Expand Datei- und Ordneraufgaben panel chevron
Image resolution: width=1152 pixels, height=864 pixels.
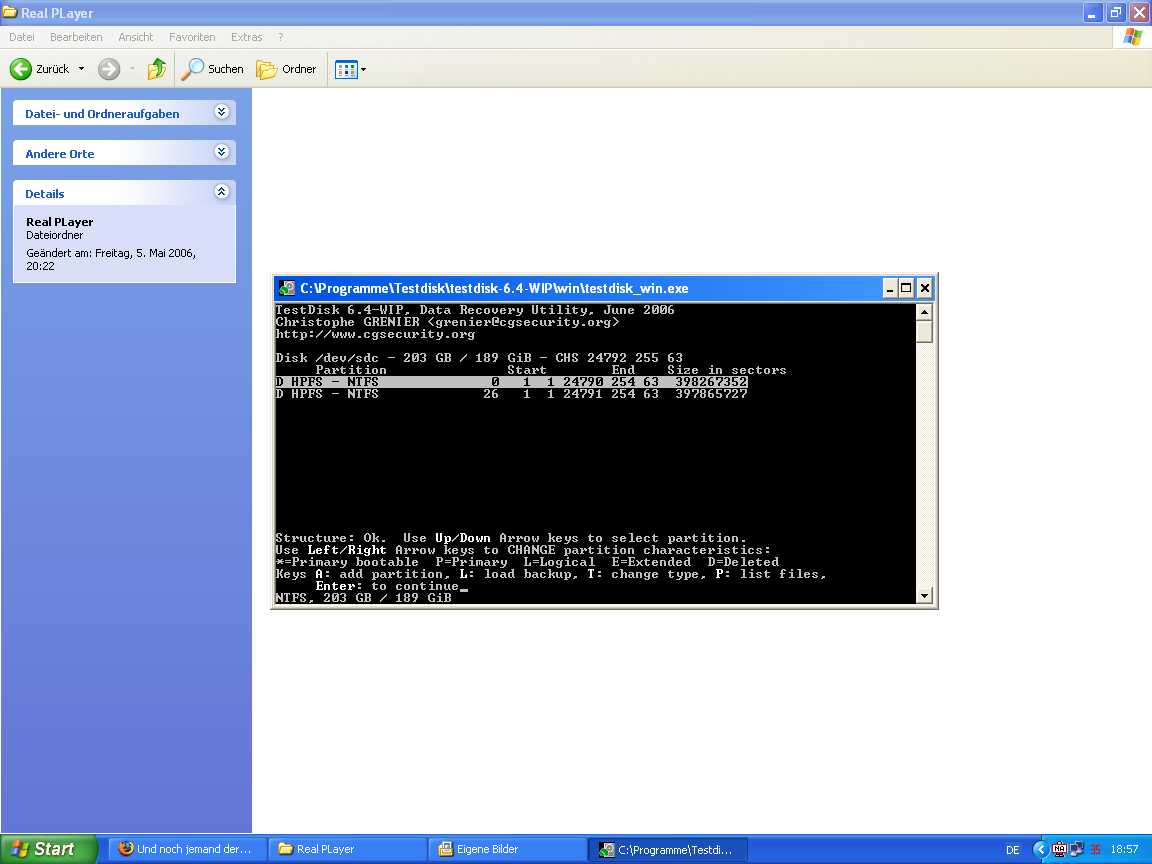coord(221,112)
